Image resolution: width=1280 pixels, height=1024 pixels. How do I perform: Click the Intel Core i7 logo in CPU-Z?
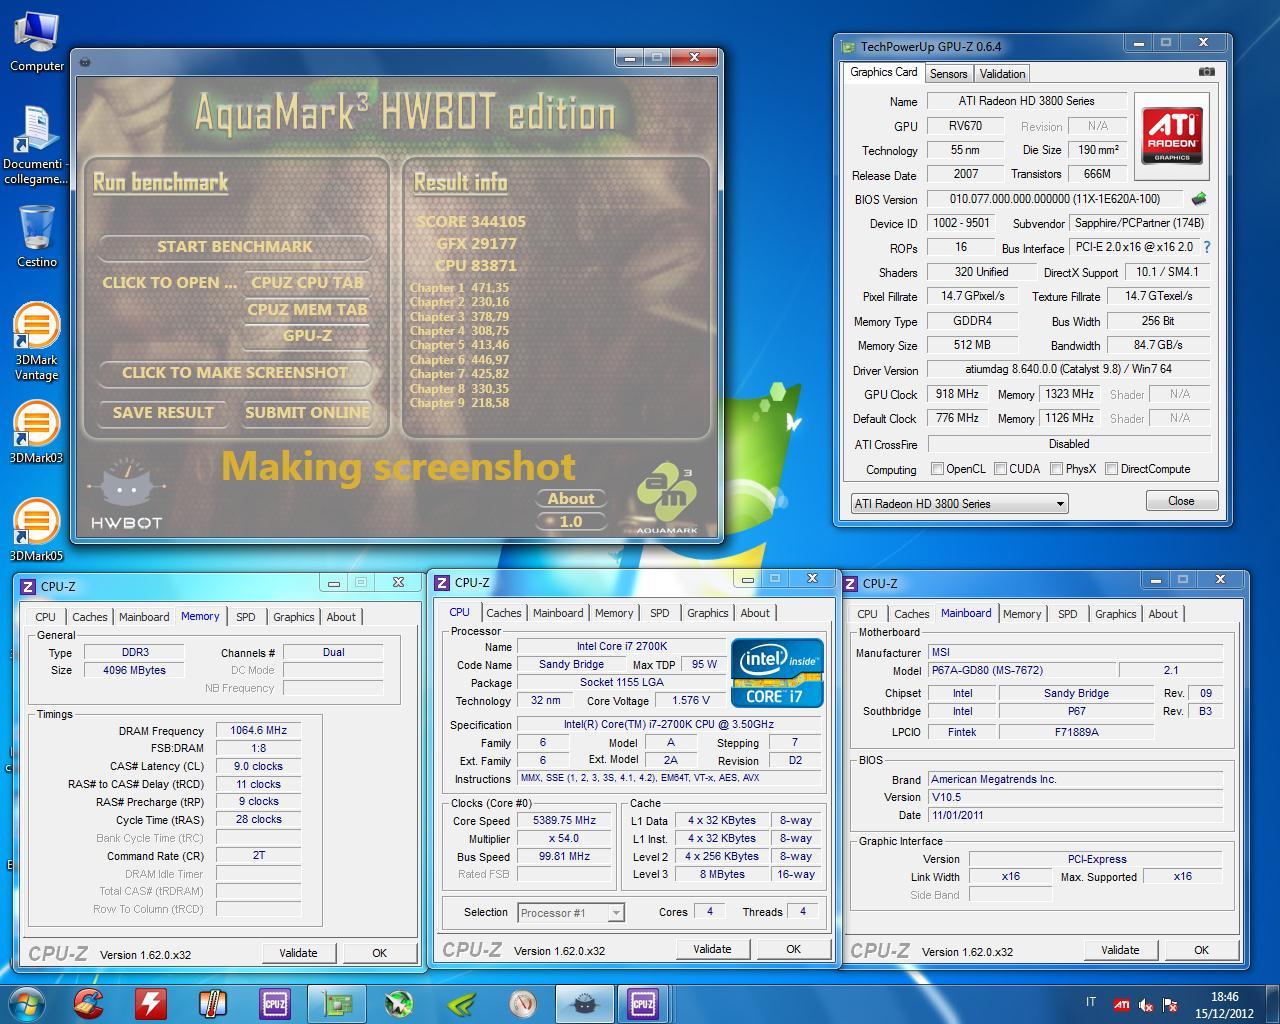pyautogui.click(x=777, y=672)
